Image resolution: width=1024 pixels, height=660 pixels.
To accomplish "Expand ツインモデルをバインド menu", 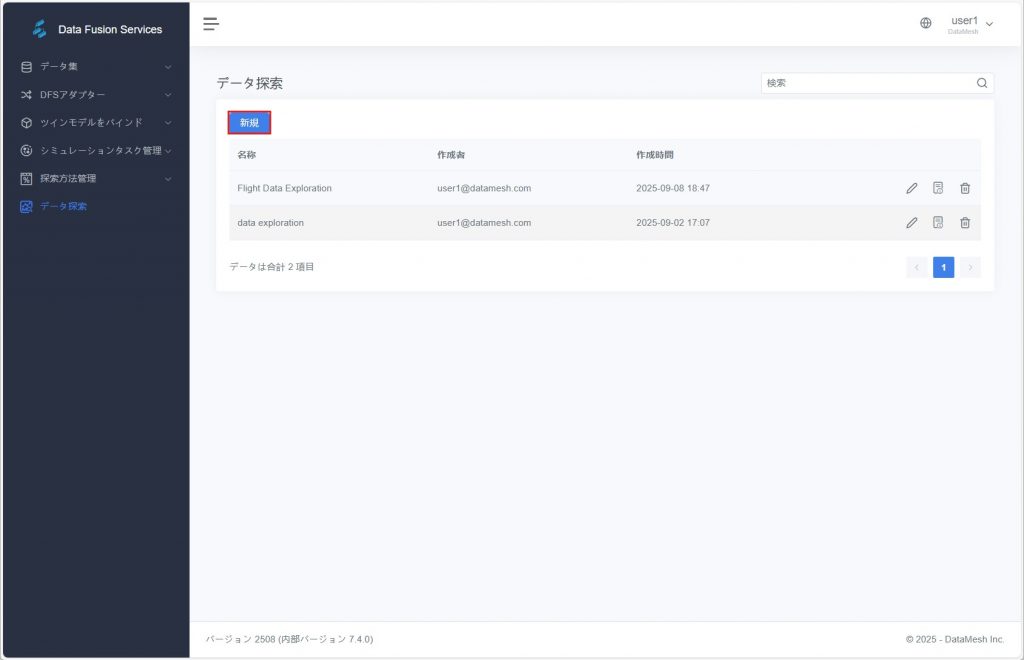I will 95,123.
